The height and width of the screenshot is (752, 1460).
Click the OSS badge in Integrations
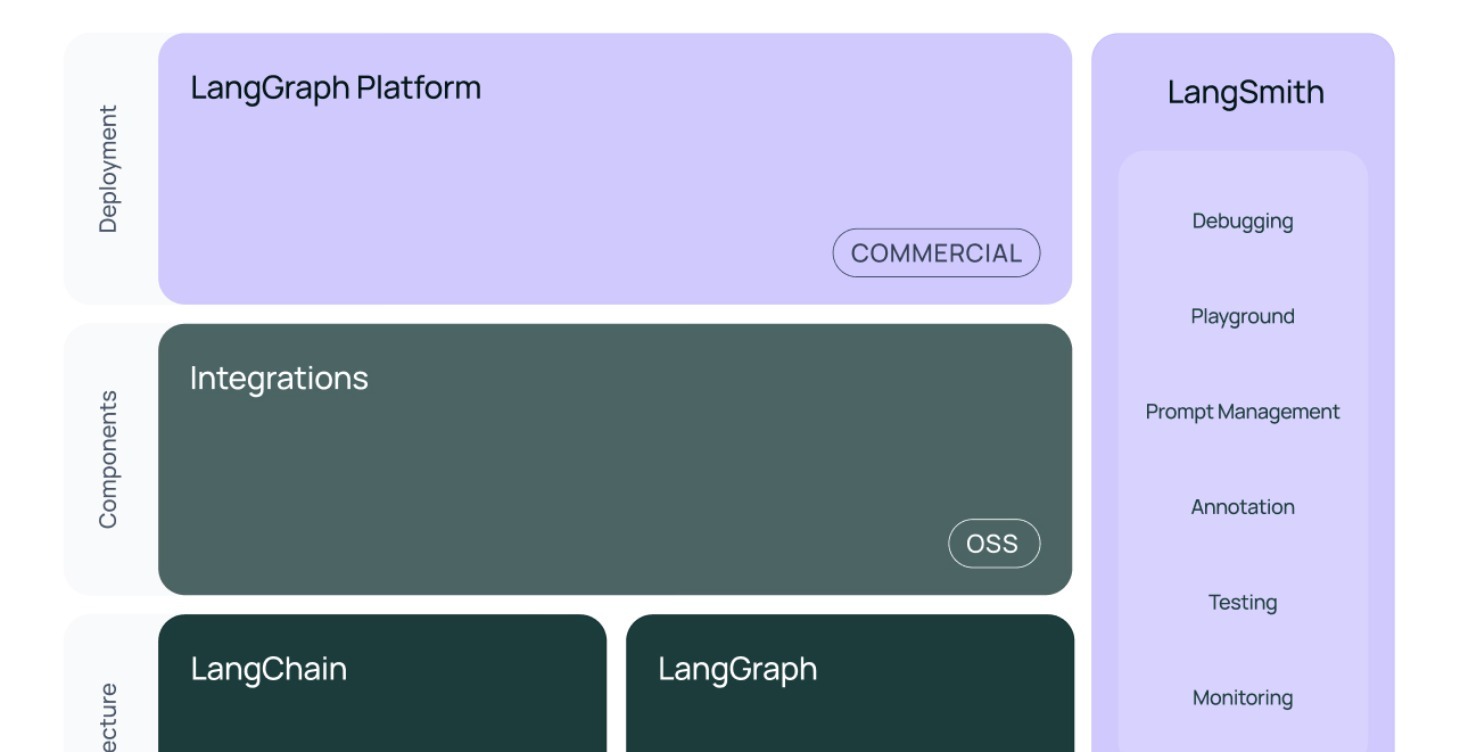[994, 543]
